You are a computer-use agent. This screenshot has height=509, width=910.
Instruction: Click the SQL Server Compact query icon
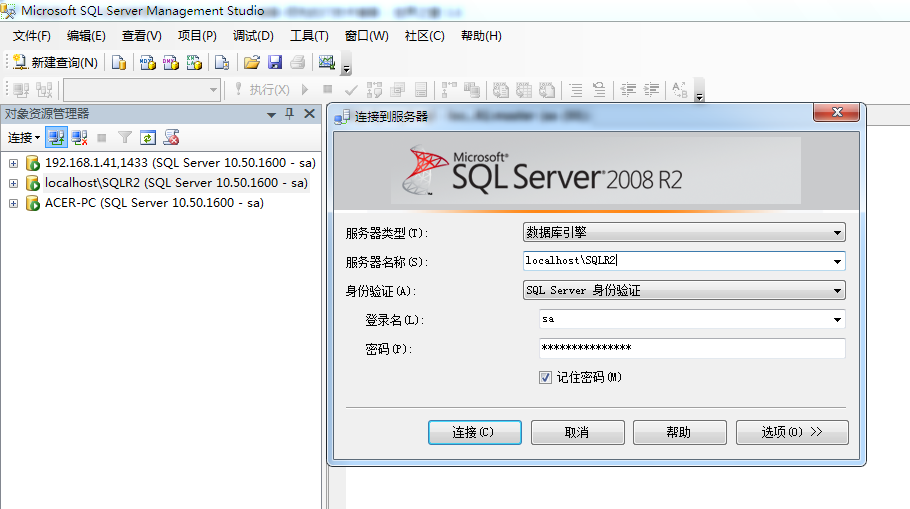tap(222, 62)
